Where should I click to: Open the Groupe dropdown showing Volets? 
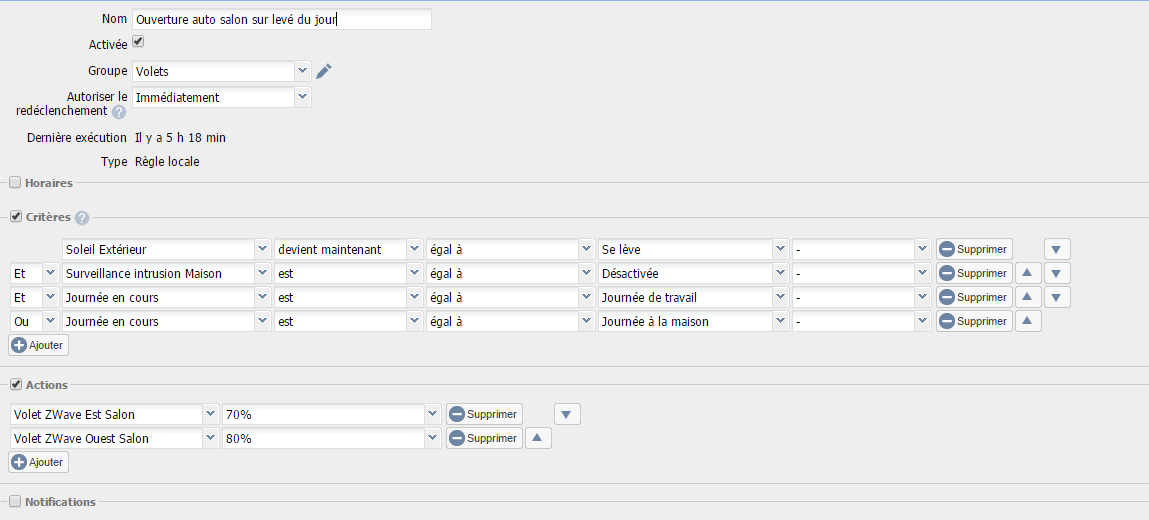tap(303, 71)
